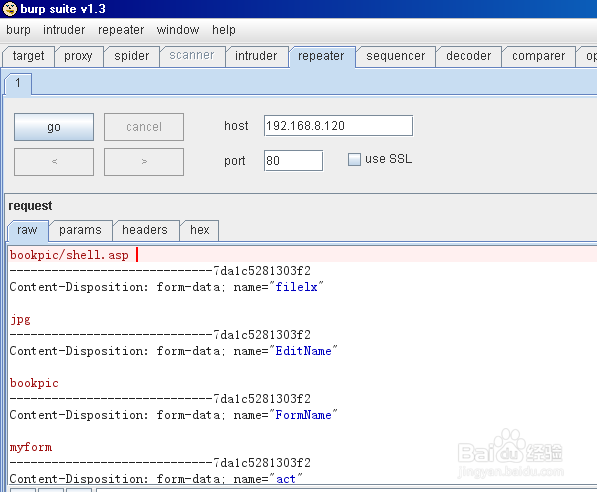Viewport: 597px width, 492px height.
Task: Click the bookpic/shell.asp line in request
Action: pyautogui.click(x=69, y=255)
